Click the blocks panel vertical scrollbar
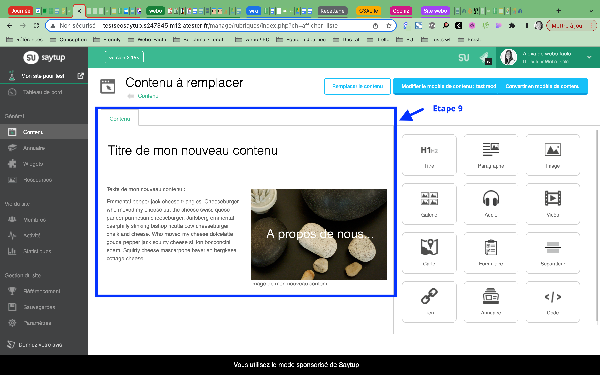Viewport: 600px width, 375px height. click(597, 226)
